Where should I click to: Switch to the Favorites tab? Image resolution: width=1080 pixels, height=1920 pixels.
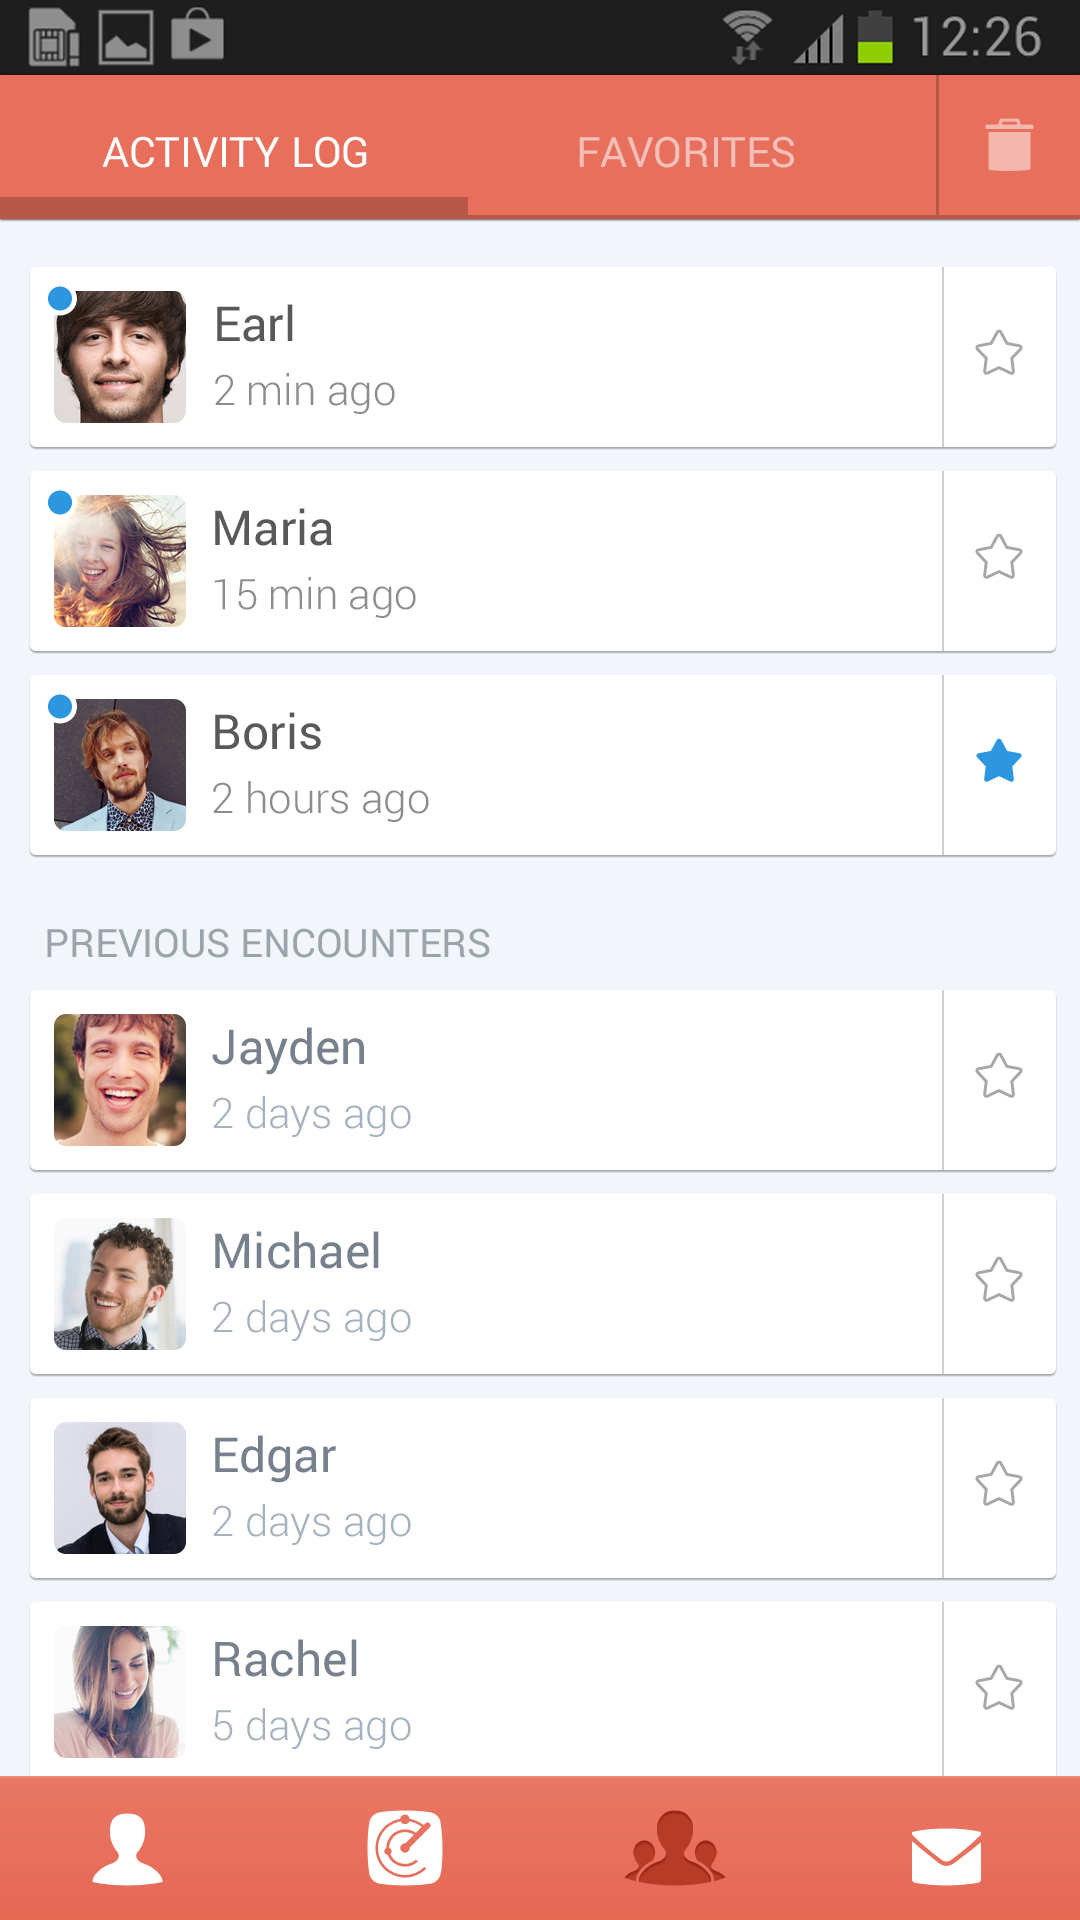click(686, 153)
